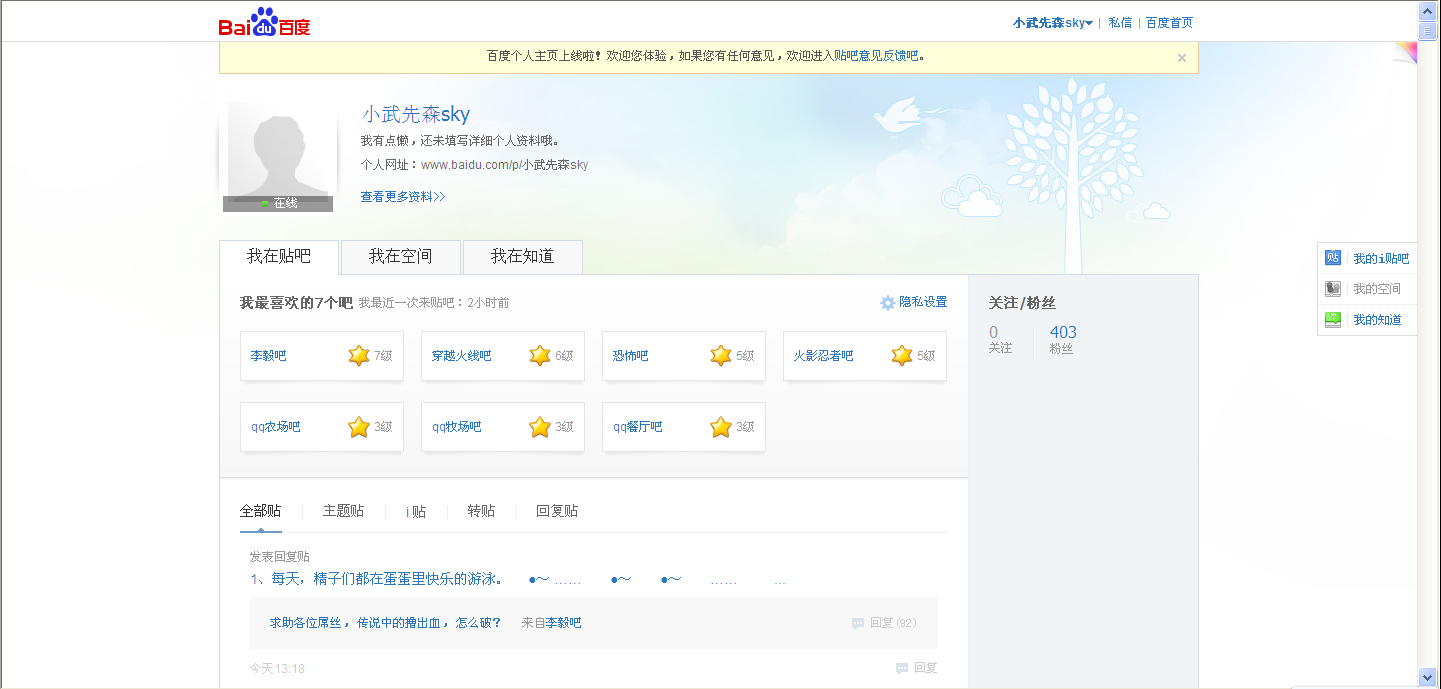Select the 全部贴 posts filter tab
The width and height of the screenshot is (1441, 689).
pos(260,511)
